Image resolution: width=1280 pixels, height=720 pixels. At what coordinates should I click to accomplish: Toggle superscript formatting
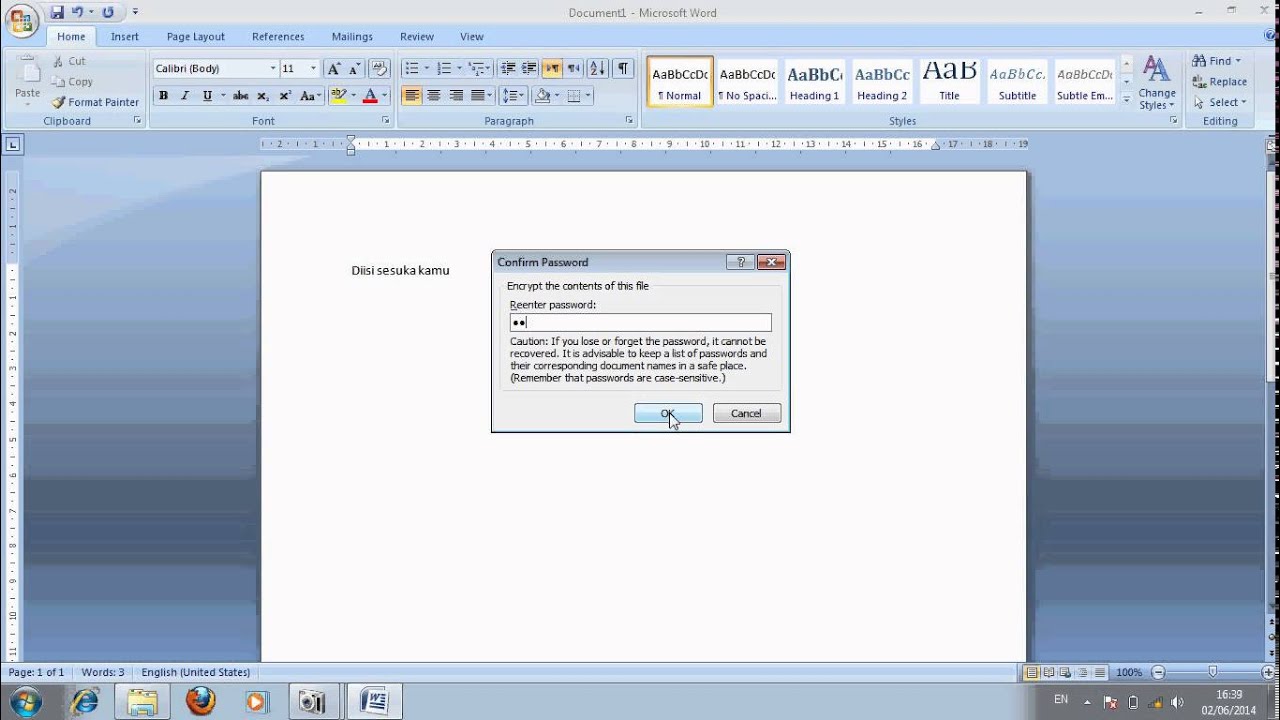point(285,96)
